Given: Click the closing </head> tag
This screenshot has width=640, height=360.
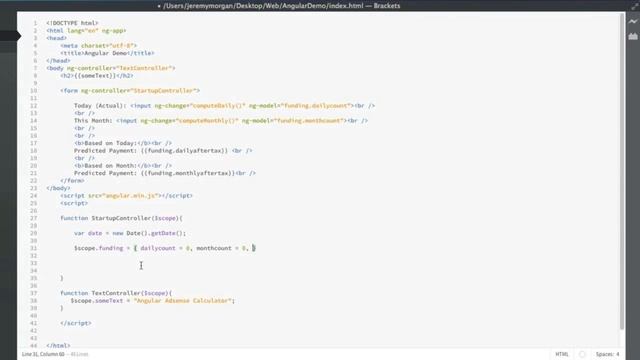Looking at the screenshot, I should pos(58,60).
